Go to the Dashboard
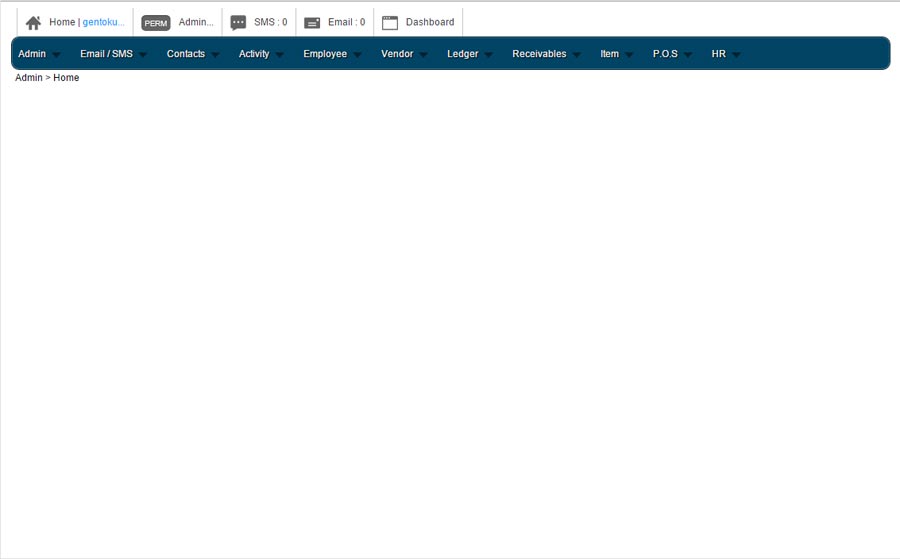Viewport: 900px width, 559px height. [x=430, y=22]
